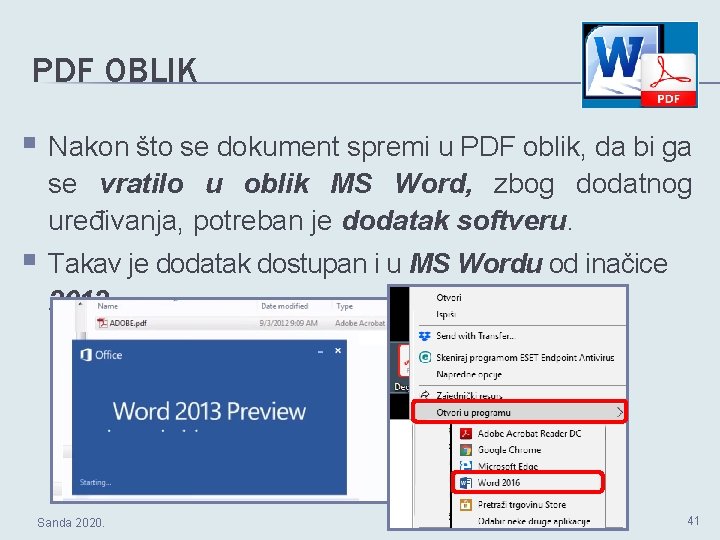Click the file list scroll-up arrow
The image size is (720, 540).
point(80,304)
